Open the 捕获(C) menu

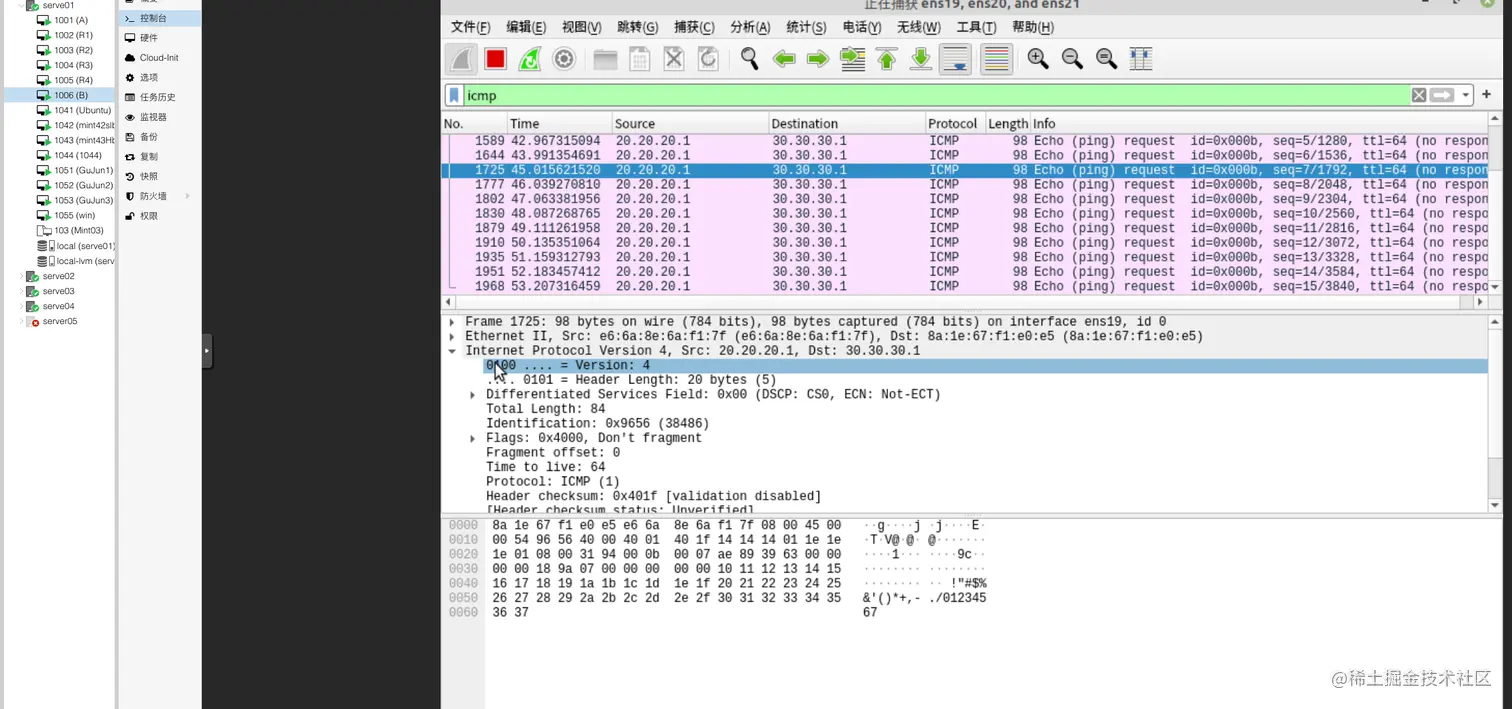click(x=694, y=27)
